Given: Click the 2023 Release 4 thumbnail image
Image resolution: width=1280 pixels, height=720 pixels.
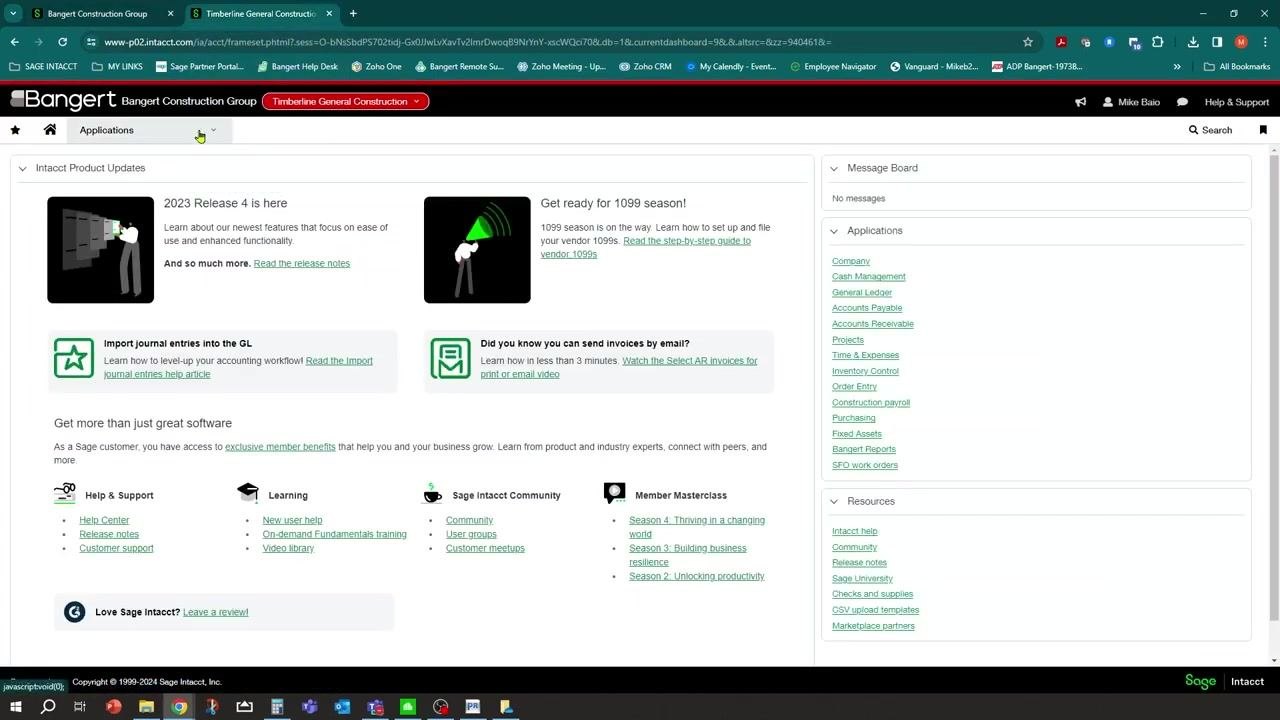Looking at the screenshot, I should point(100,250).
